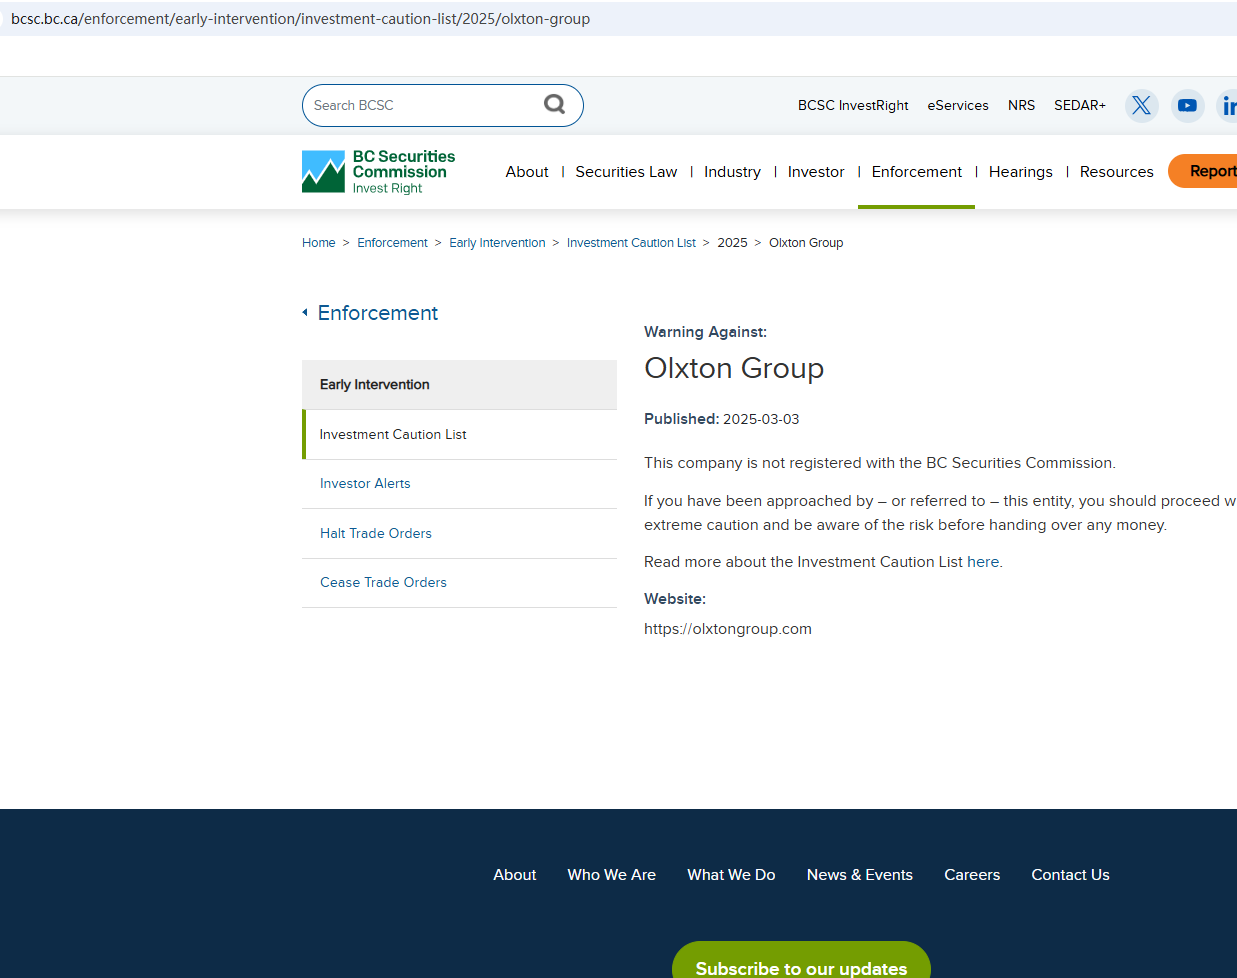The height and width of the screenshot is (978, 1237).
Task: Open the About main menu
Action: [x=527, y=172]
